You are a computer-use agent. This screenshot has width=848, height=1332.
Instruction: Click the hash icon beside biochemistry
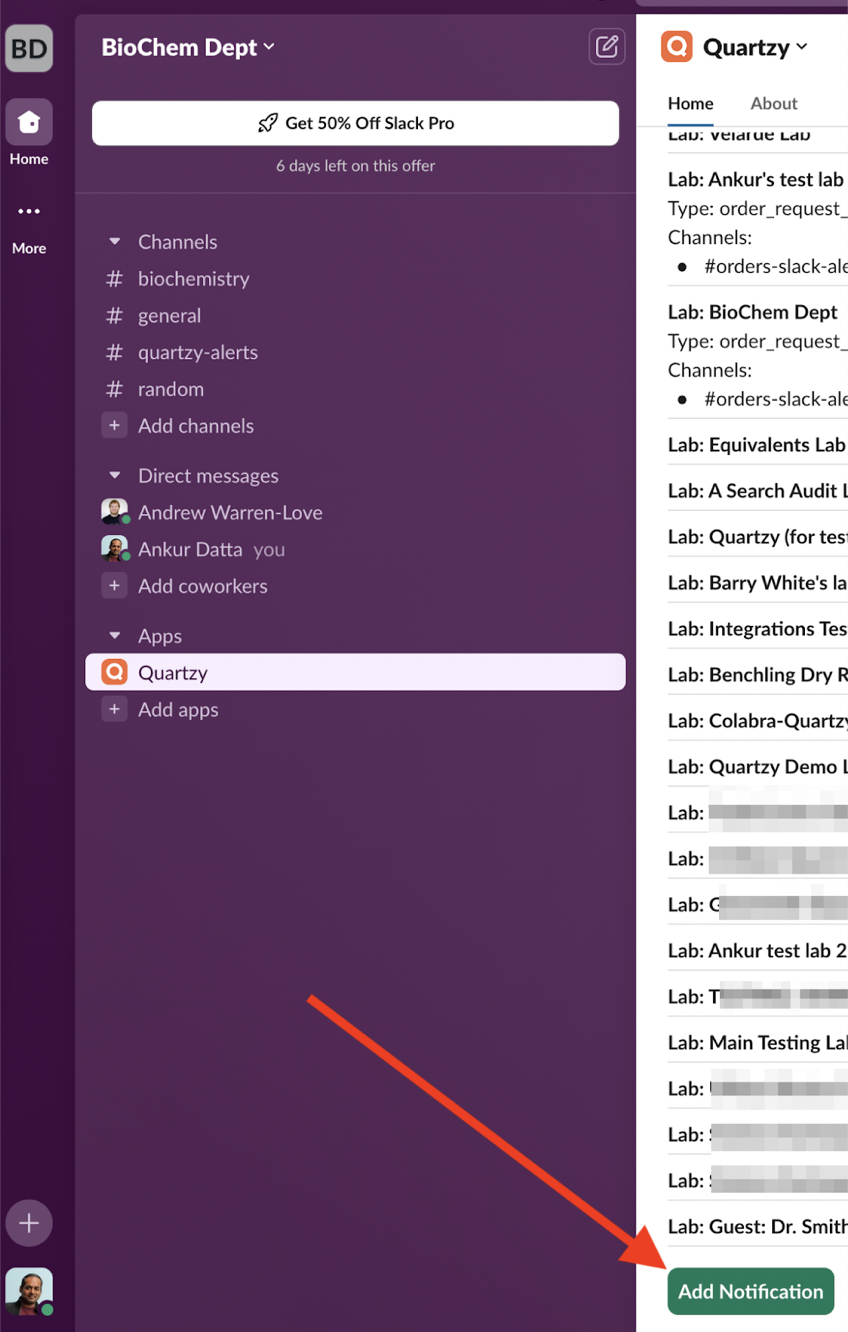115,279
